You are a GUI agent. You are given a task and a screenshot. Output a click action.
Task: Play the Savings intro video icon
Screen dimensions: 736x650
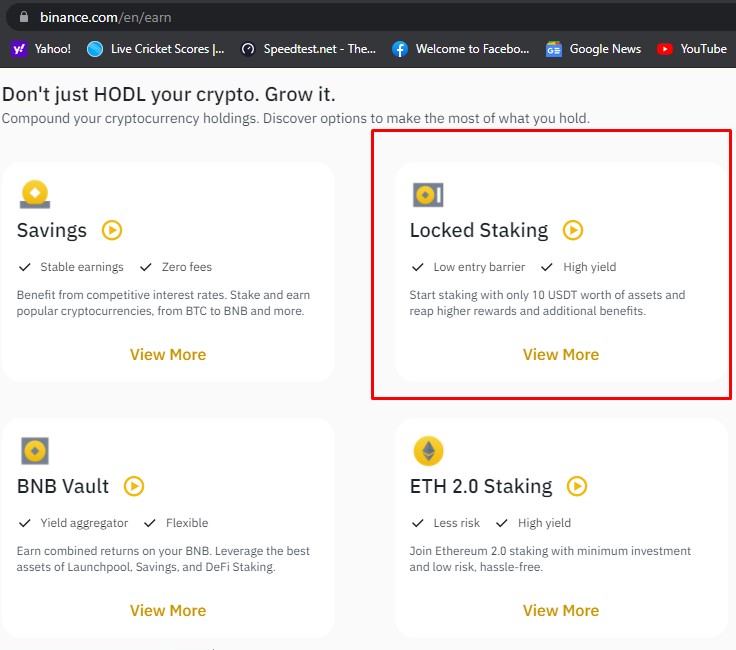[112, 230]
